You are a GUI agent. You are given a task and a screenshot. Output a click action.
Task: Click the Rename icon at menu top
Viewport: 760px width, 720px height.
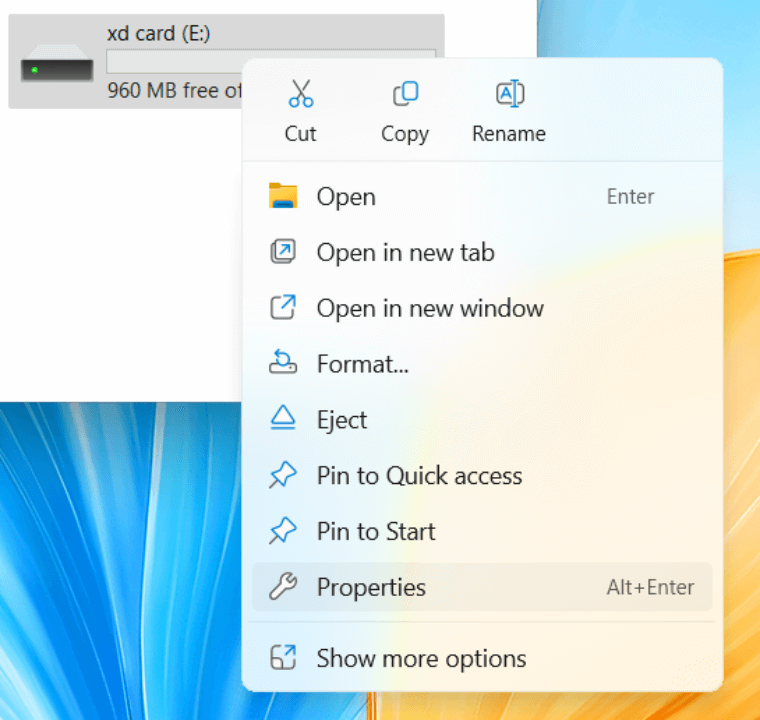pyautogui.click(x=509, y=95)
